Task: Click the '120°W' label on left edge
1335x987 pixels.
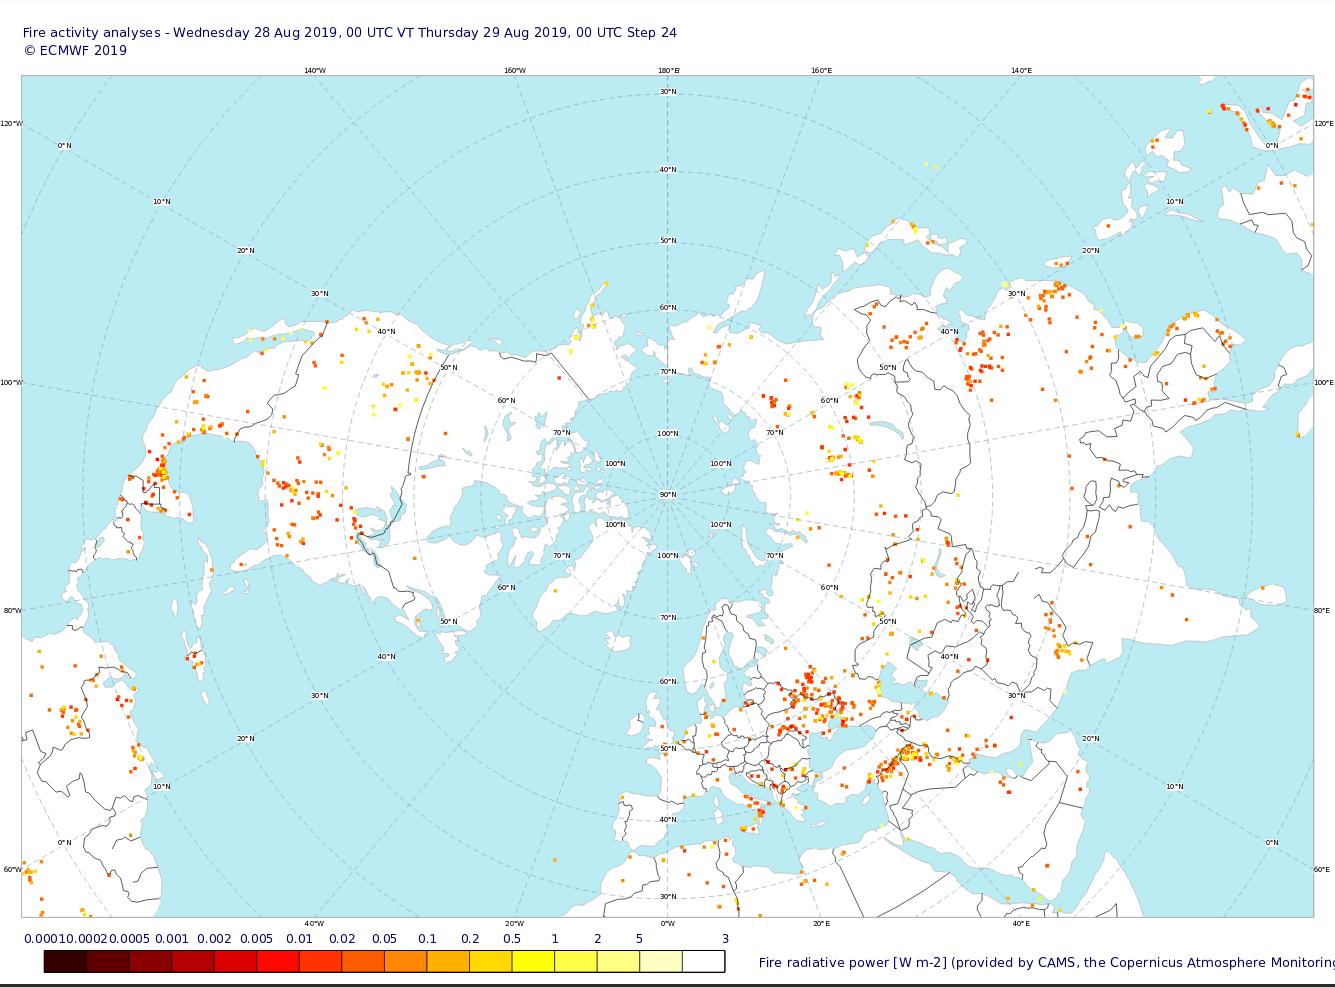Action: pos(11,123)
